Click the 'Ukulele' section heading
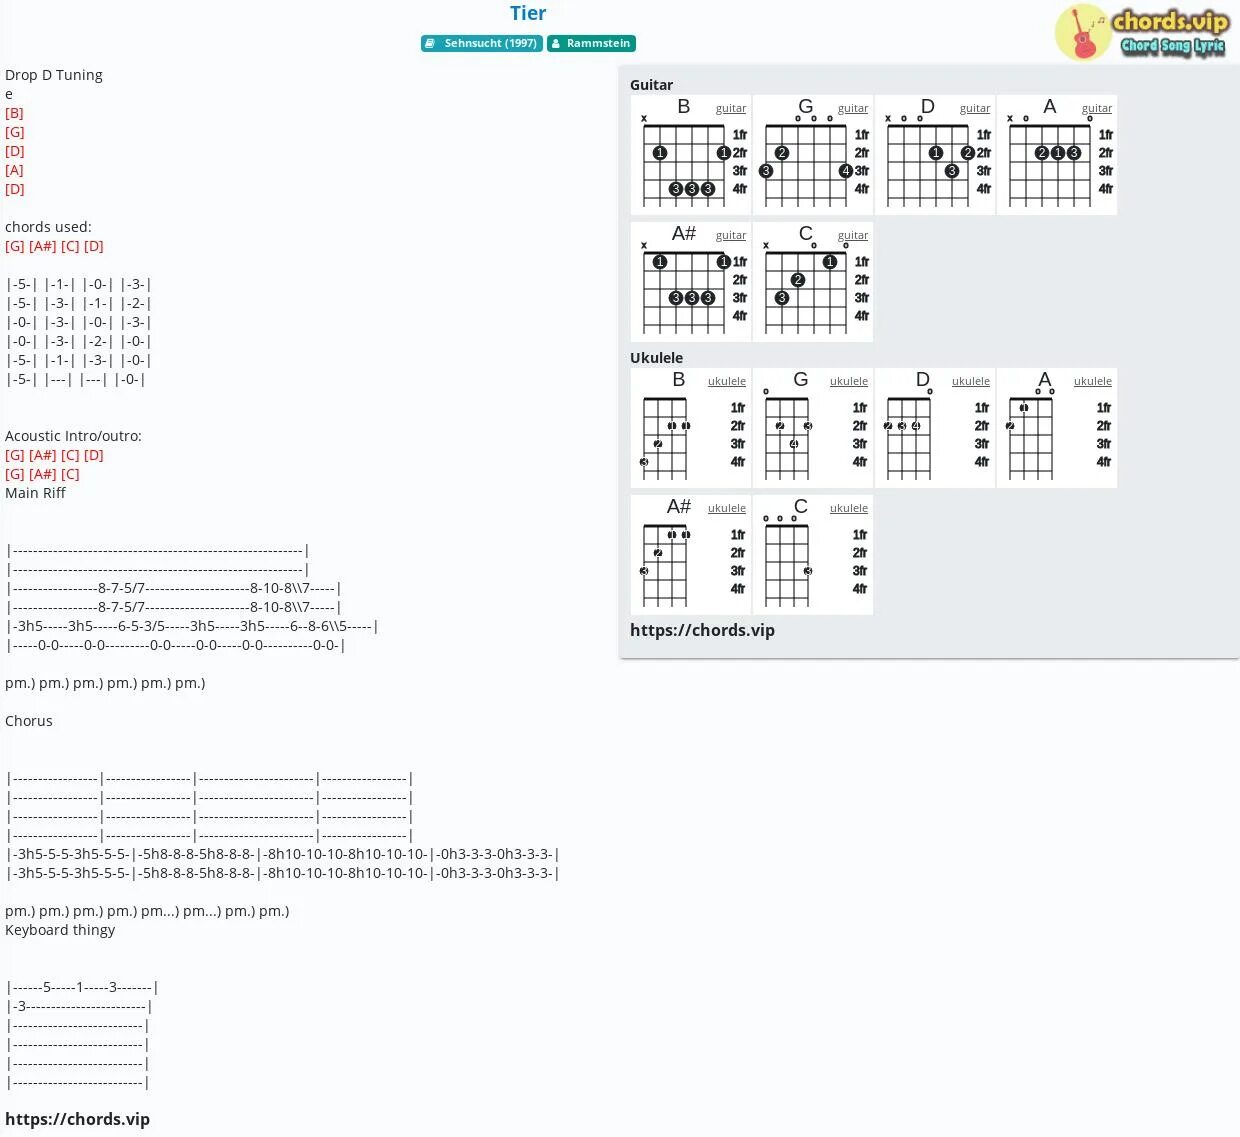The image size is (1240, 1137). point(656,358)
